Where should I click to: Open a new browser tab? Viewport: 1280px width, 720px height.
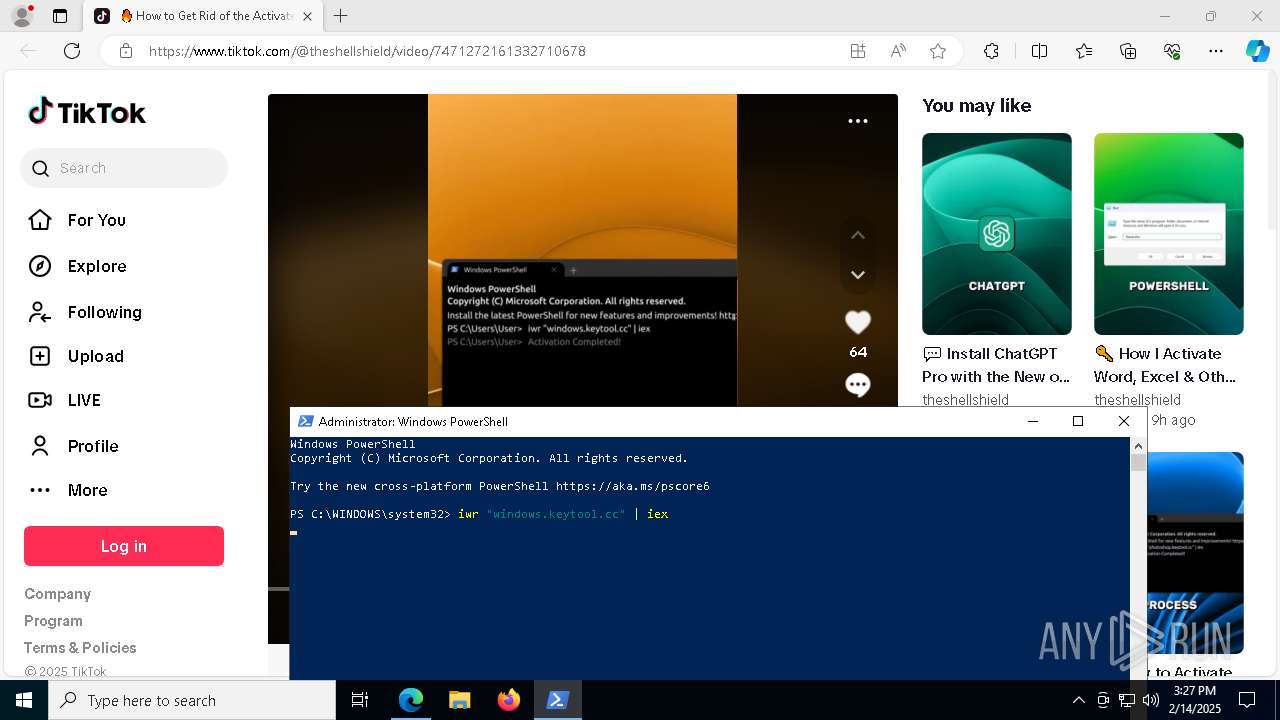click(341, 16)
